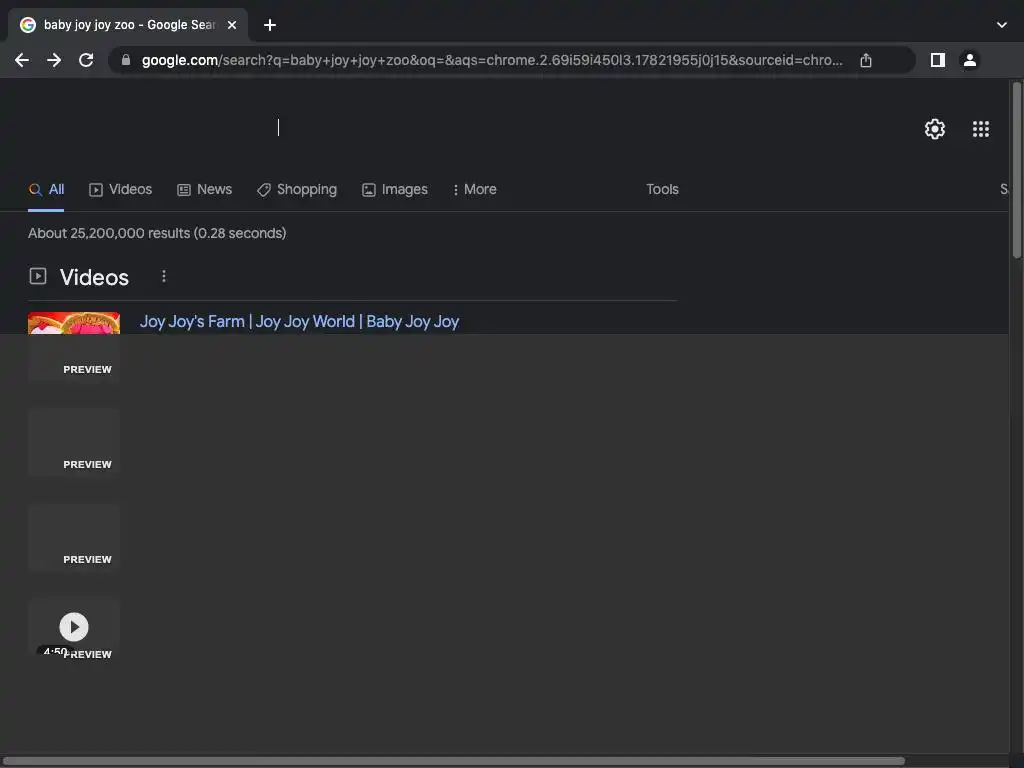
Task: Switch to the Videos results tab
Action: point(121,189)
